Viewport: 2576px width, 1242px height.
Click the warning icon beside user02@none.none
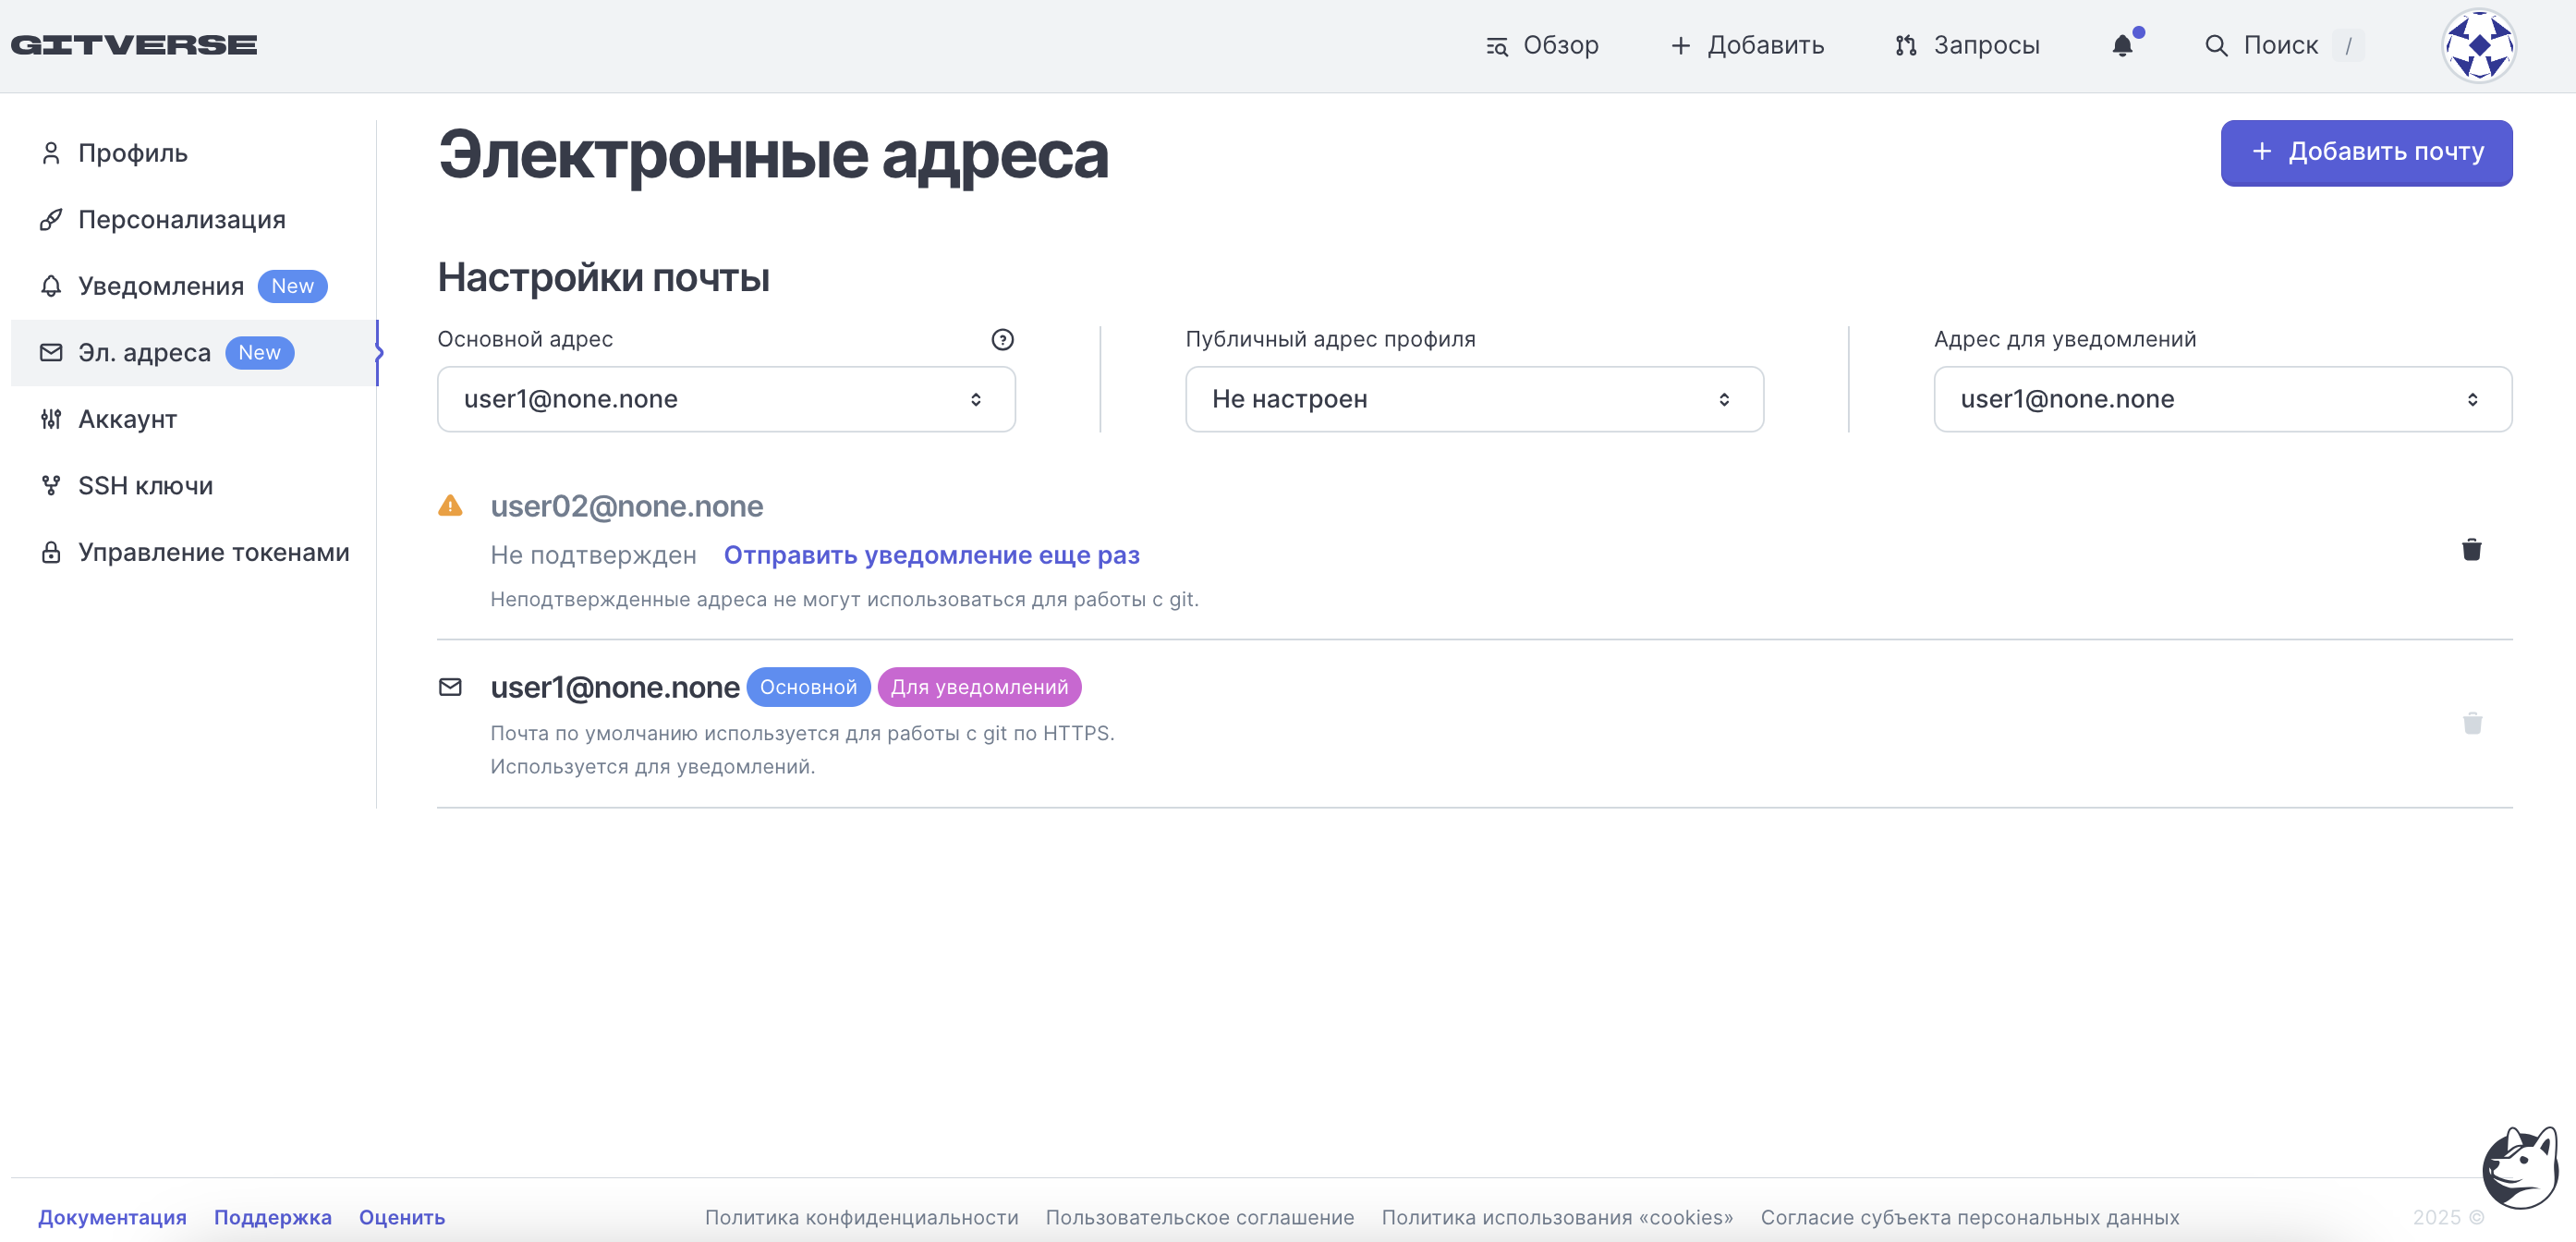(x=450, y=505)
